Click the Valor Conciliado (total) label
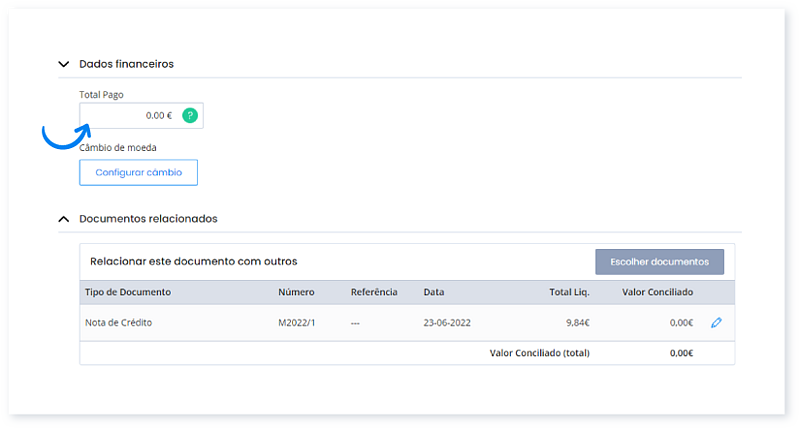Viewport: 800px width, 429px height. pyautogui.click(x=539, y=353)
